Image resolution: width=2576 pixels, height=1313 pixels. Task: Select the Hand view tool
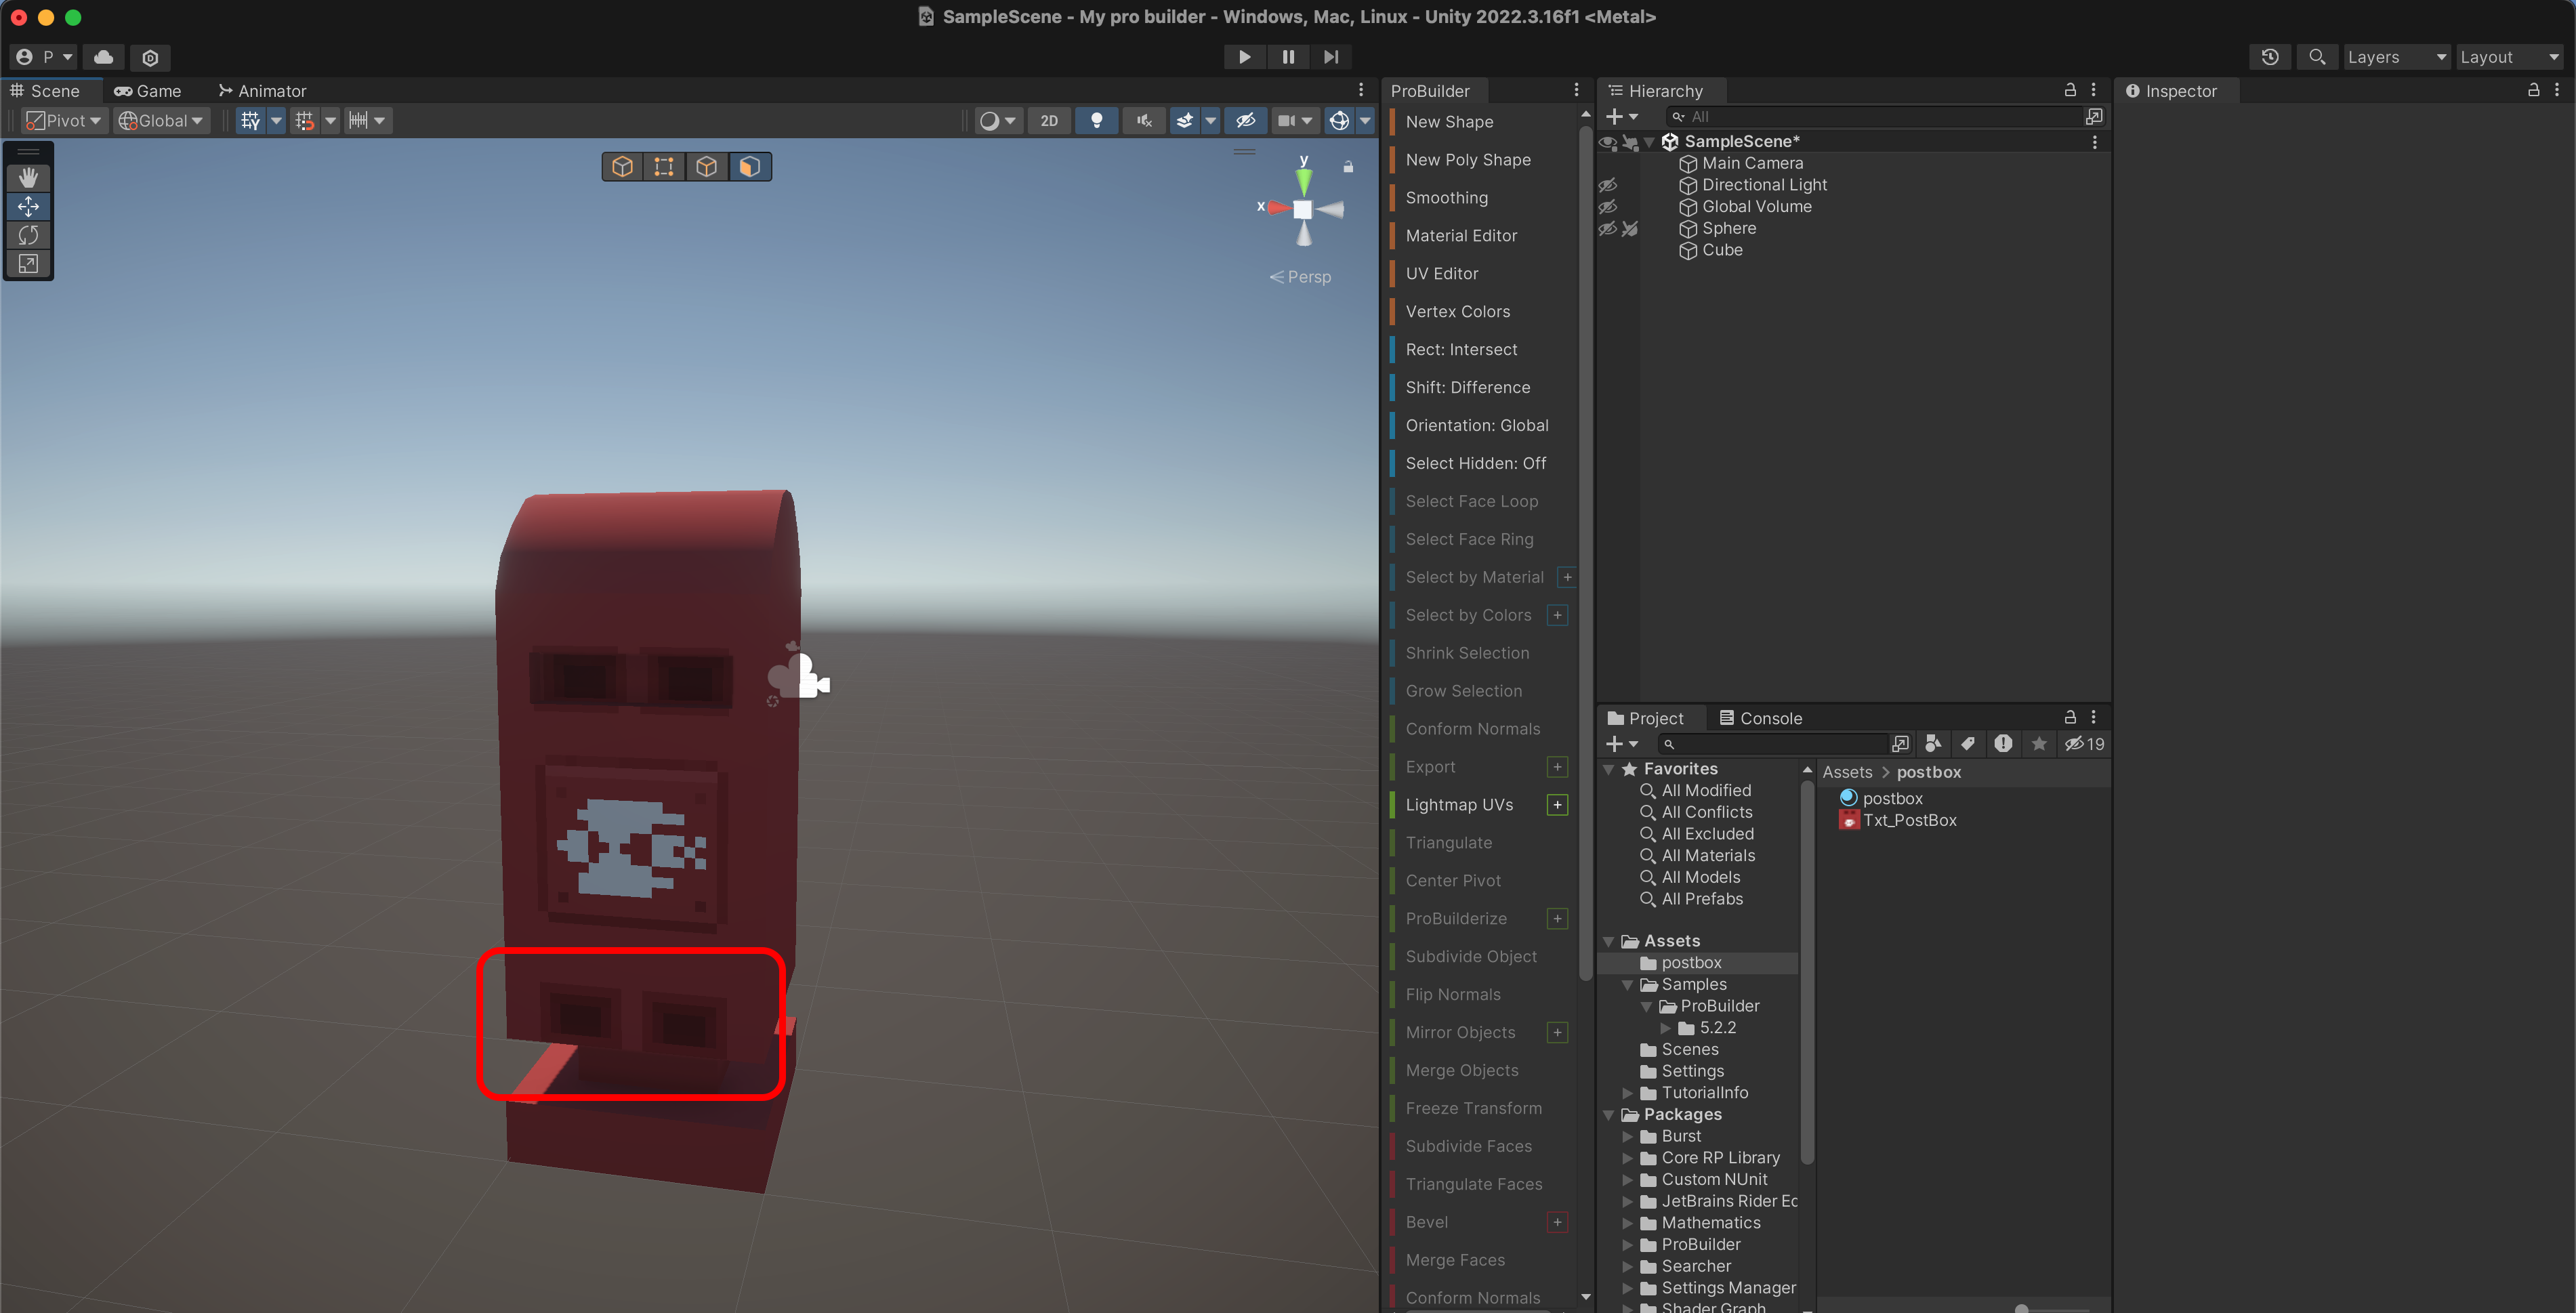pos(28,177)
